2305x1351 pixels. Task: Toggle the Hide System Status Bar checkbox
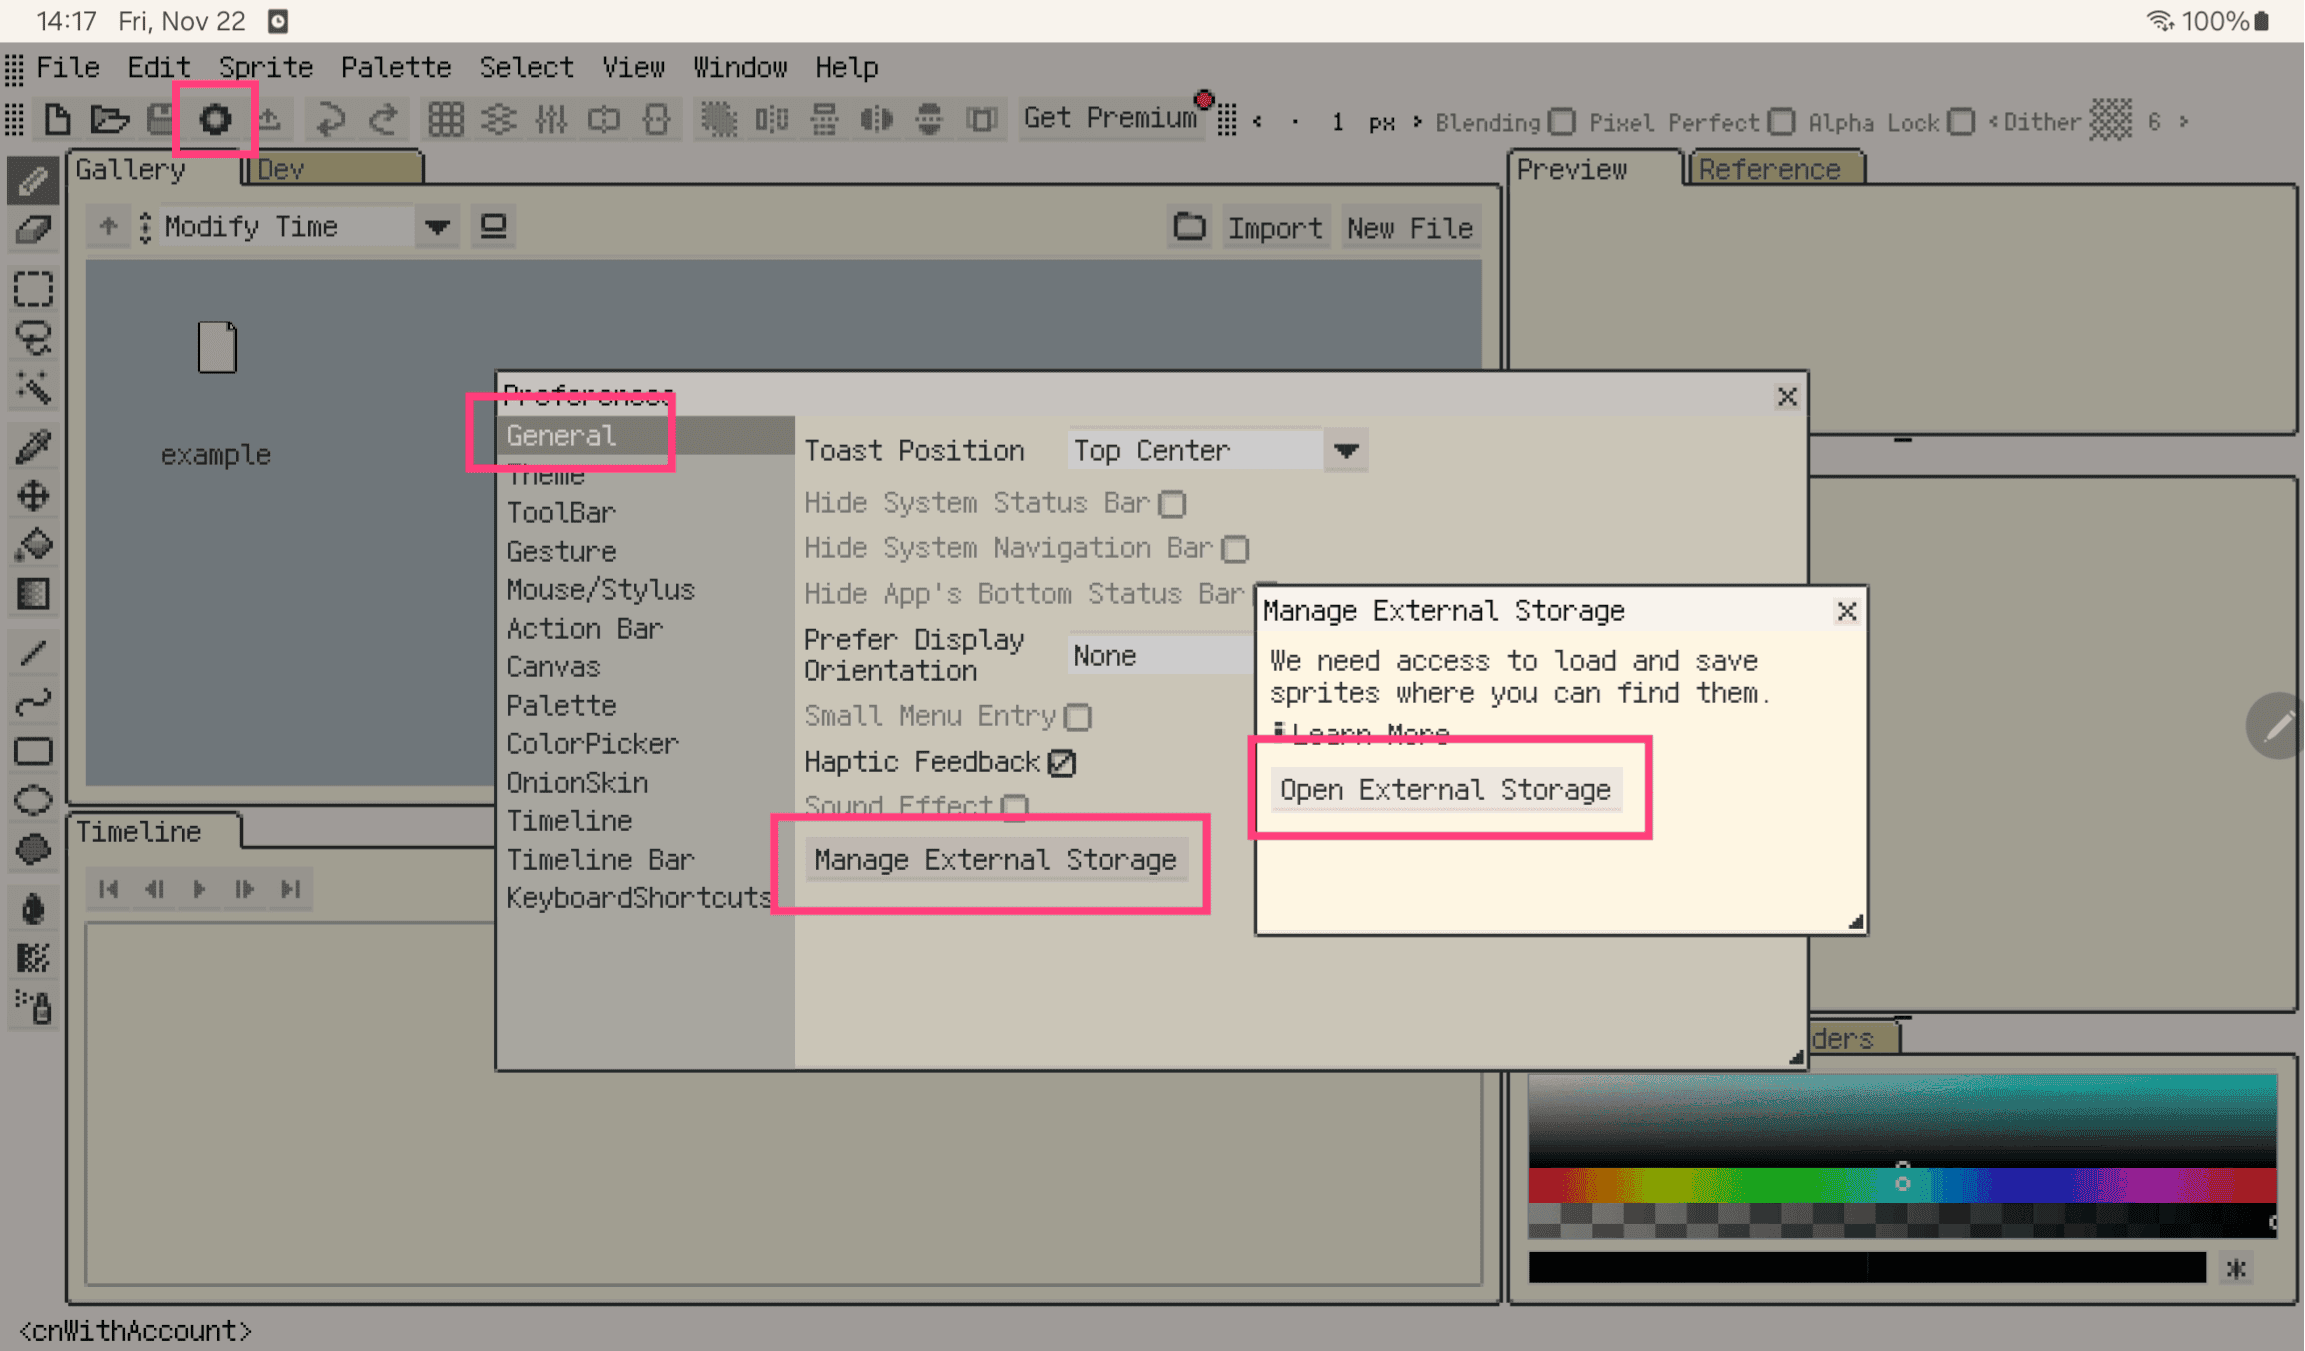1172,504
